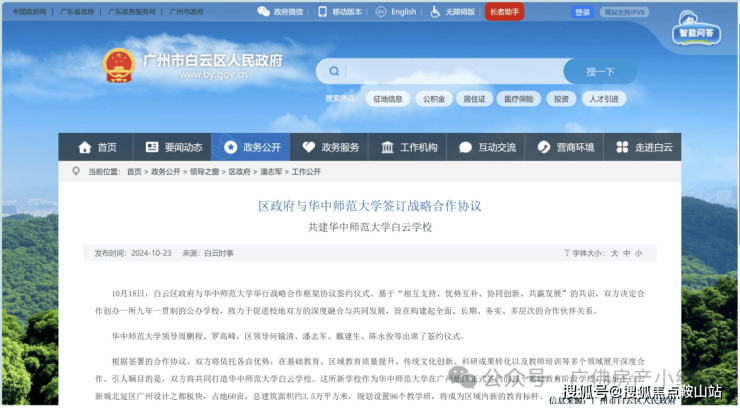The image size is (740, 408).
Task: Set font size to 中
Action: (x=626, y=253)
